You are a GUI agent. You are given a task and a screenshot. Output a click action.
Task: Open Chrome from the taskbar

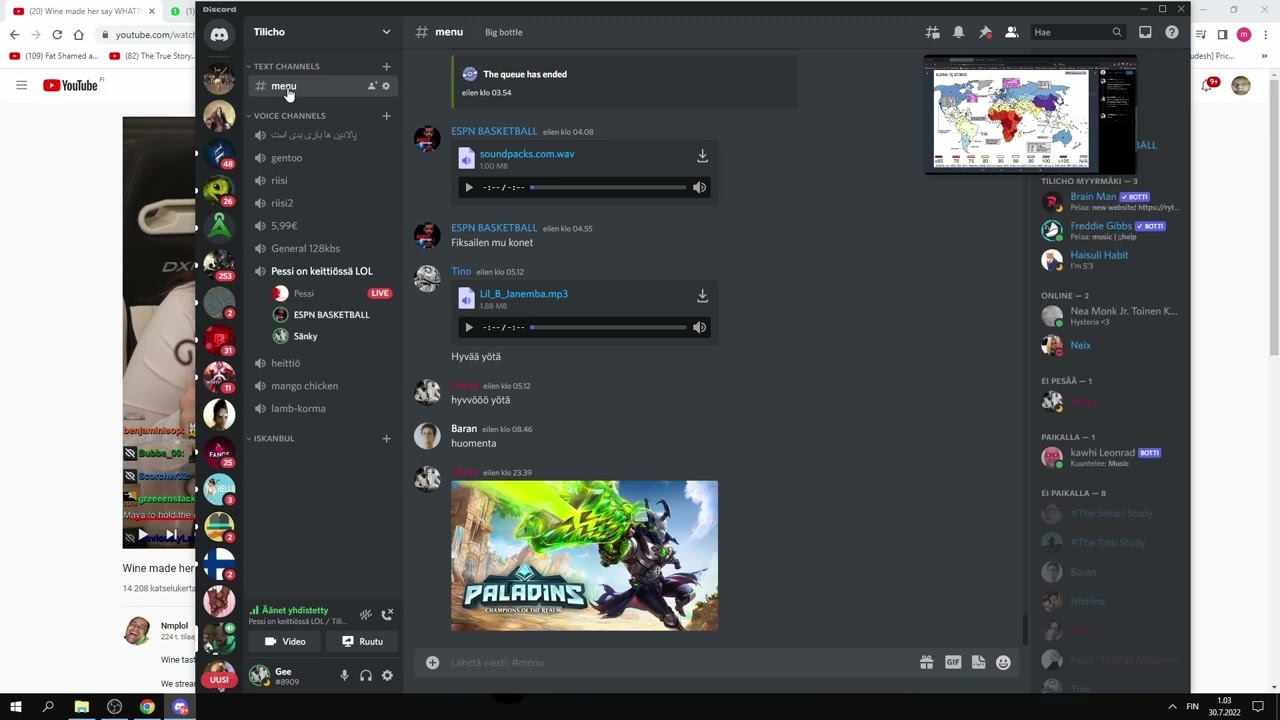(147, 707)
